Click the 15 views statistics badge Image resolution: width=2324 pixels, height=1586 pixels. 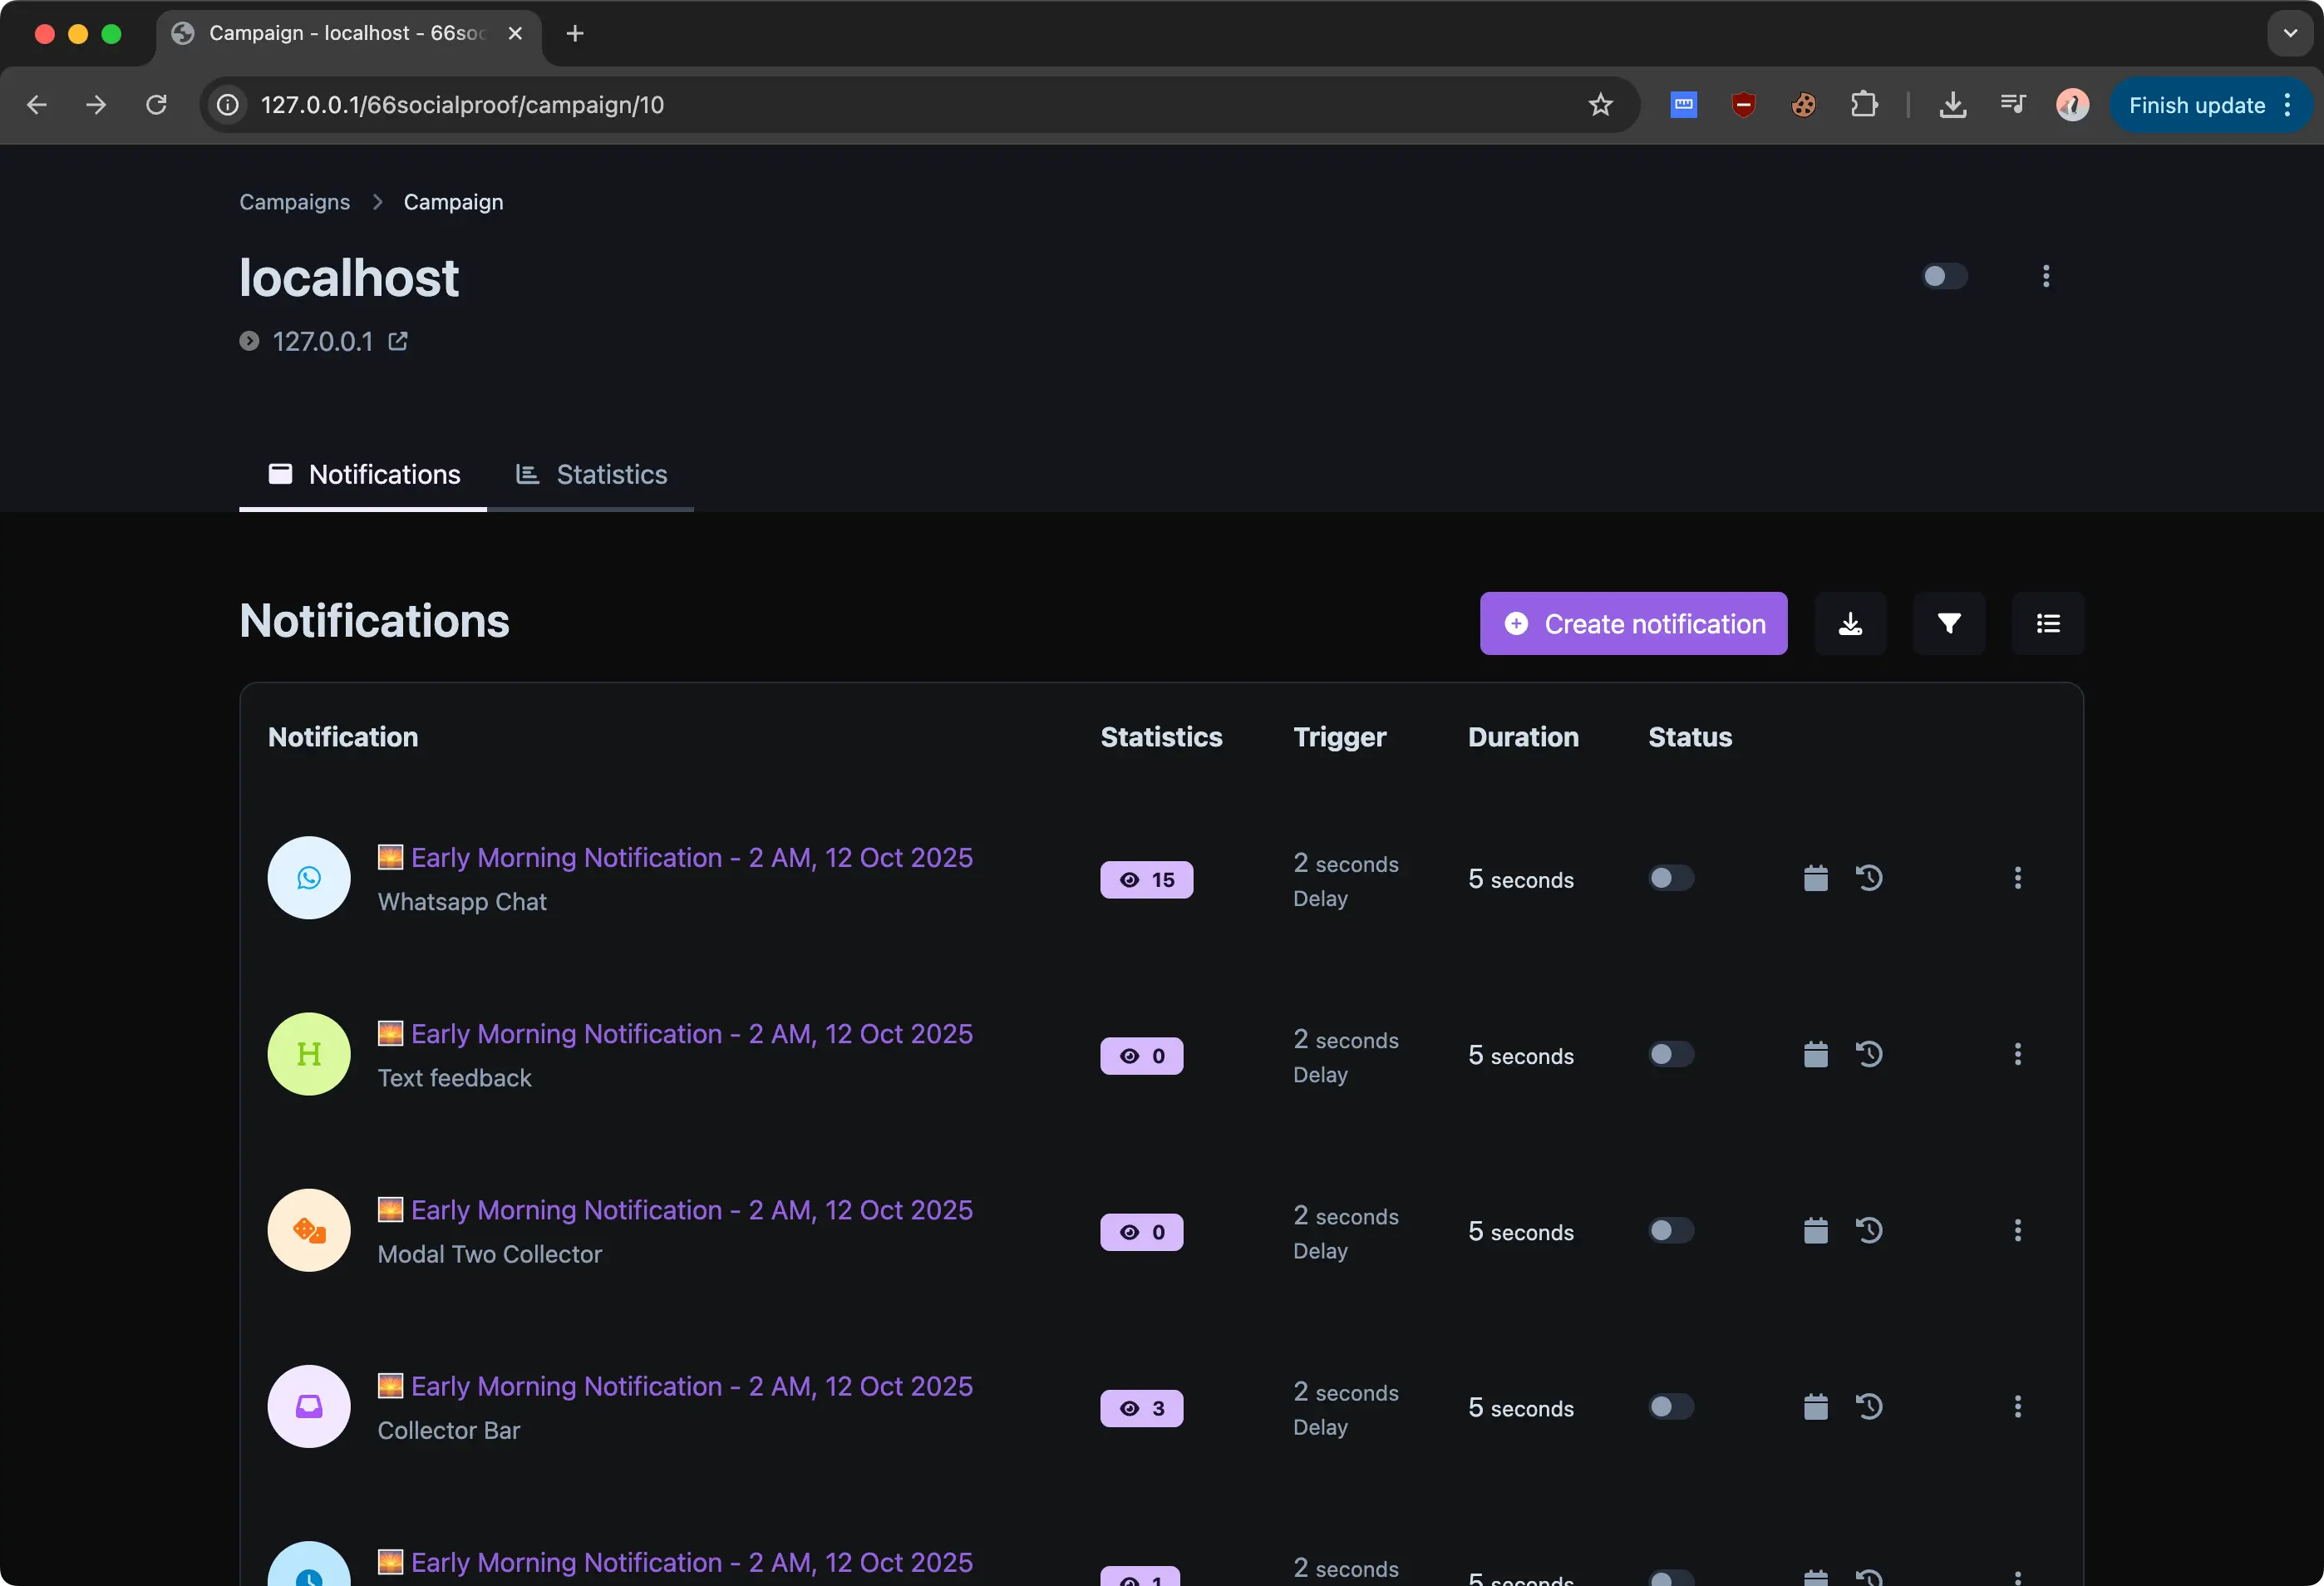click(x=1146, y=880)
